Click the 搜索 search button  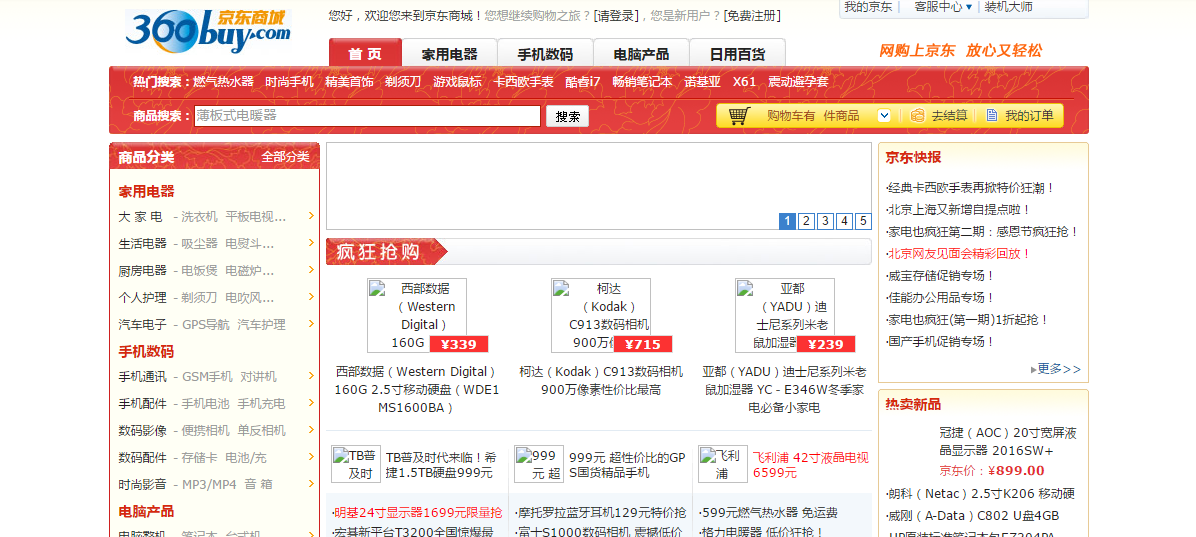567,116
